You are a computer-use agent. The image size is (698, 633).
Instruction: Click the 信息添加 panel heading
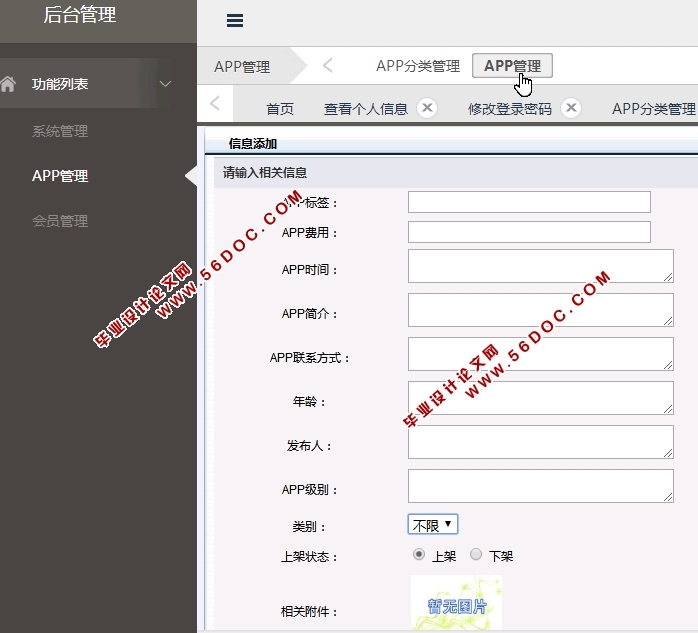pyautogui.click(x=252, y=144)
